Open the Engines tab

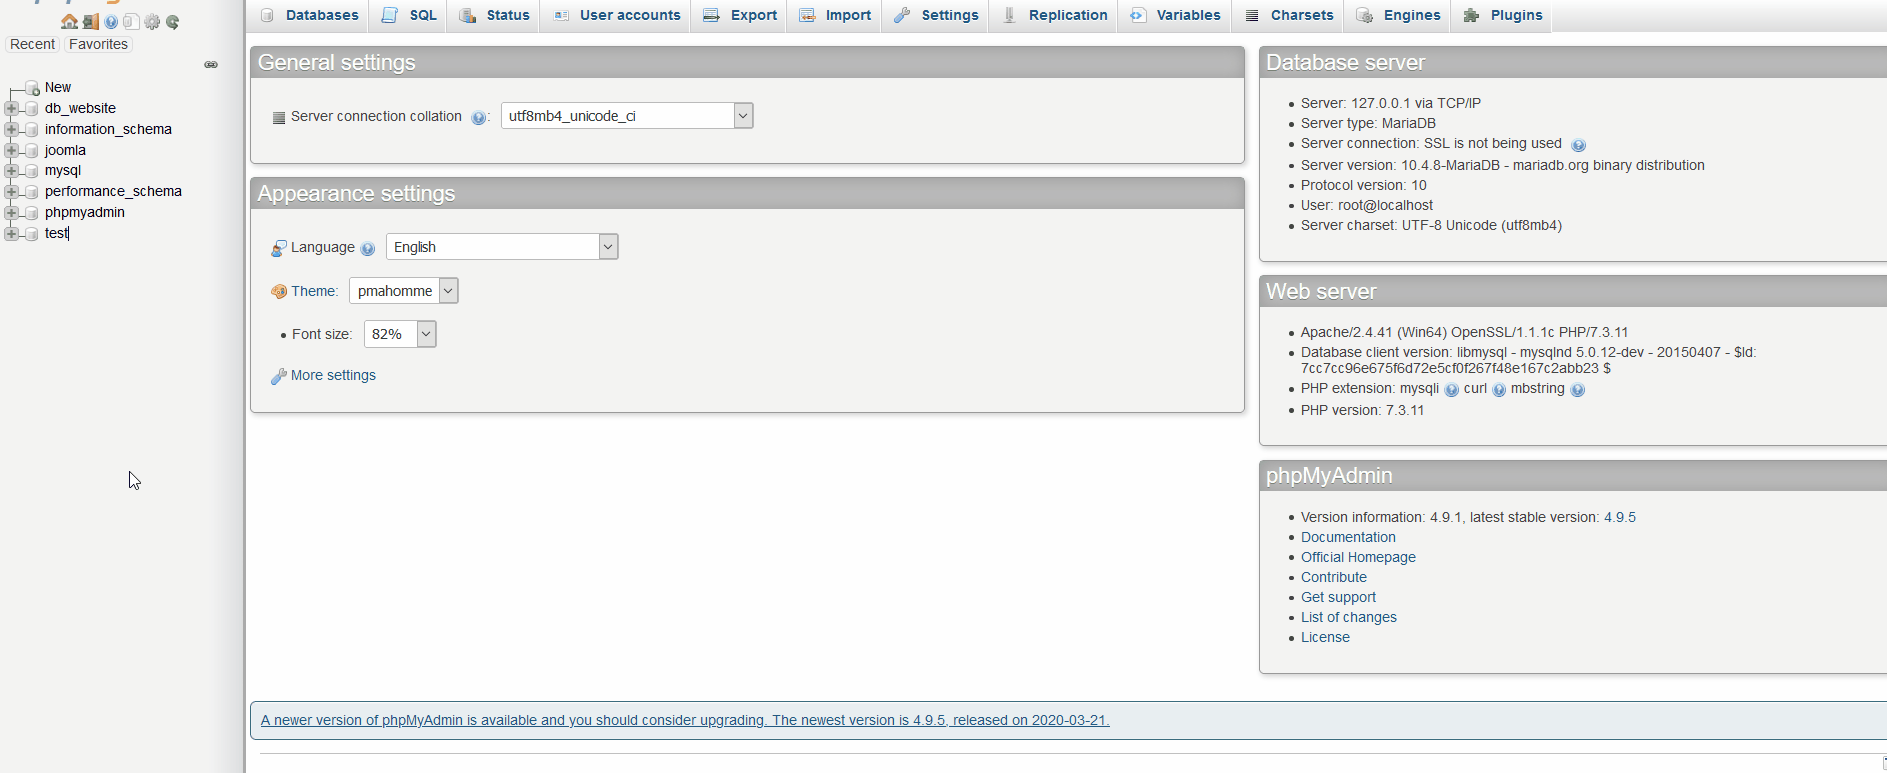(1398, 15)
